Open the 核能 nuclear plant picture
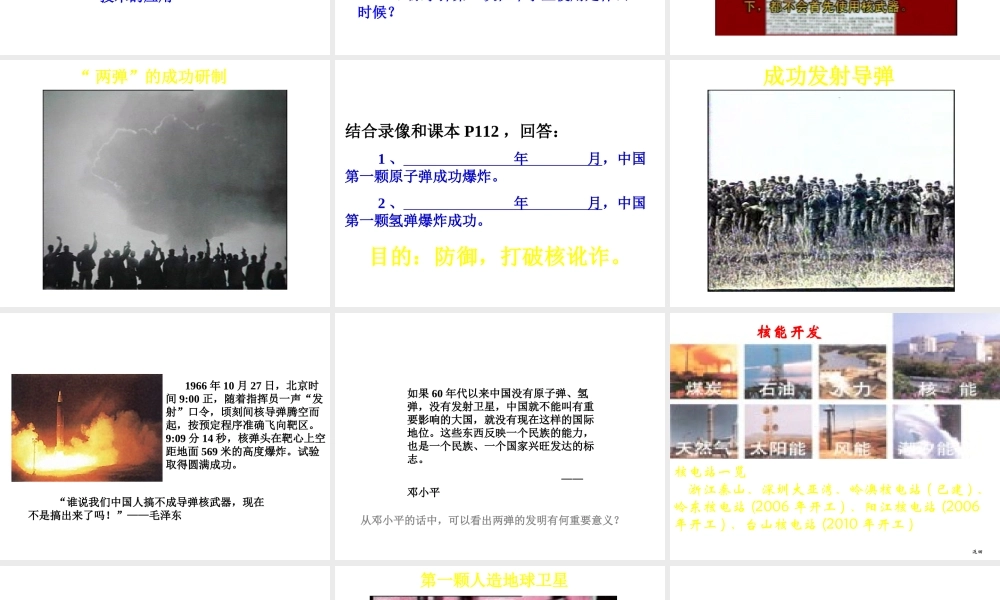The height and width of the screenshot is (600, 1000). [x=946, y=356]
